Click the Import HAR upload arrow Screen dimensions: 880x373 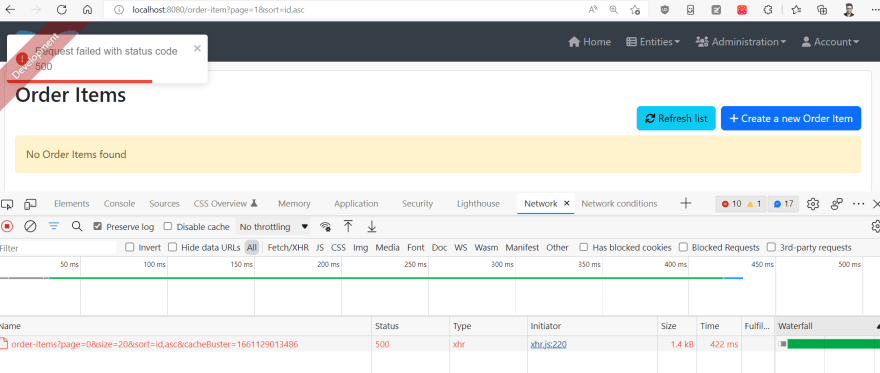tap(348, 226)
